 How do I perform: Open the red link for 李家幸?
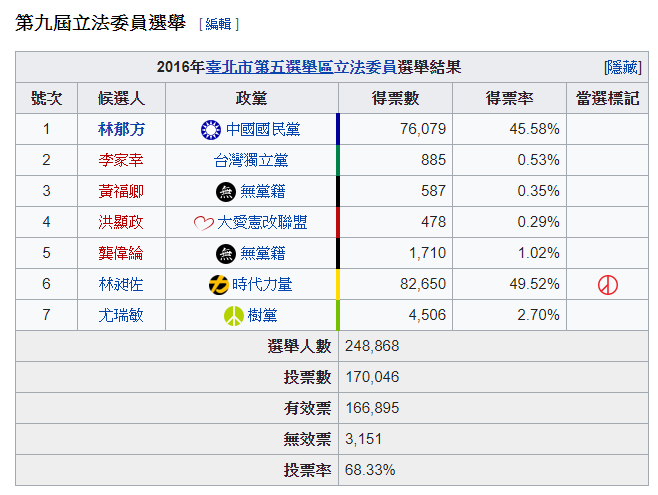coord(121,160)
